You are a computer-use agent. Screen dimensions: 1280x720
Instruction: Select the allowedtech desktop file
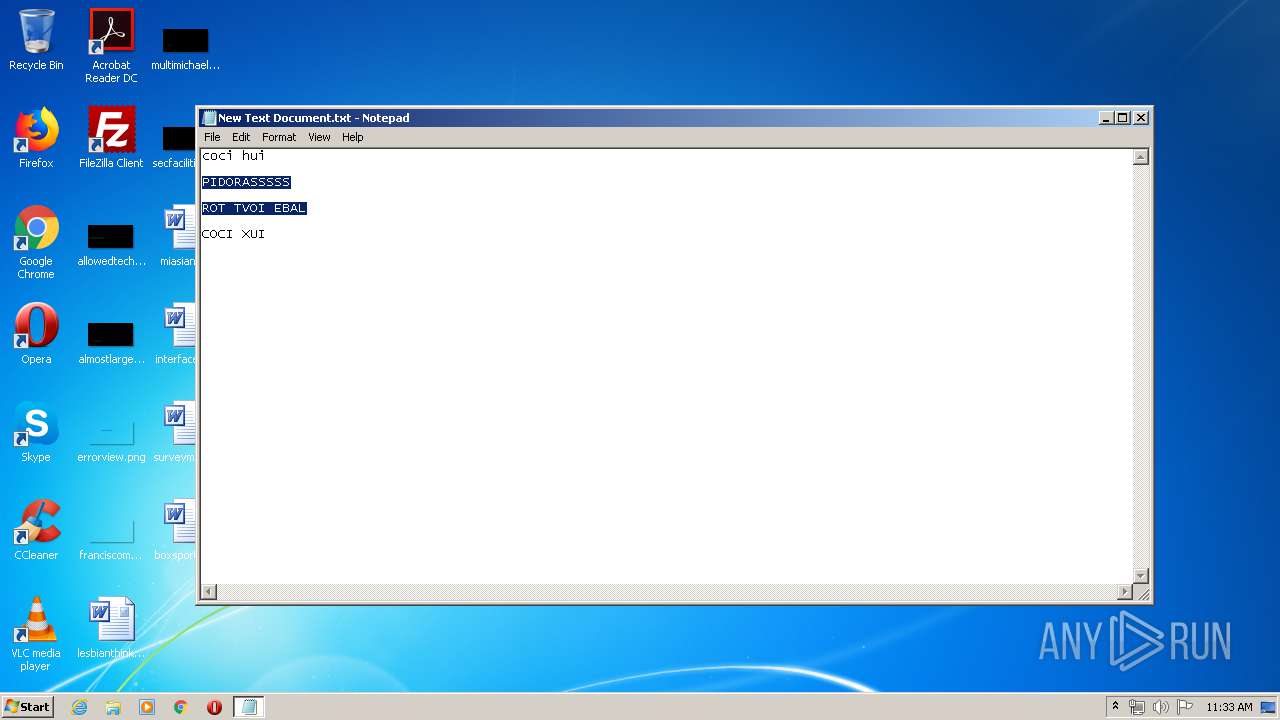click(111, 245)
